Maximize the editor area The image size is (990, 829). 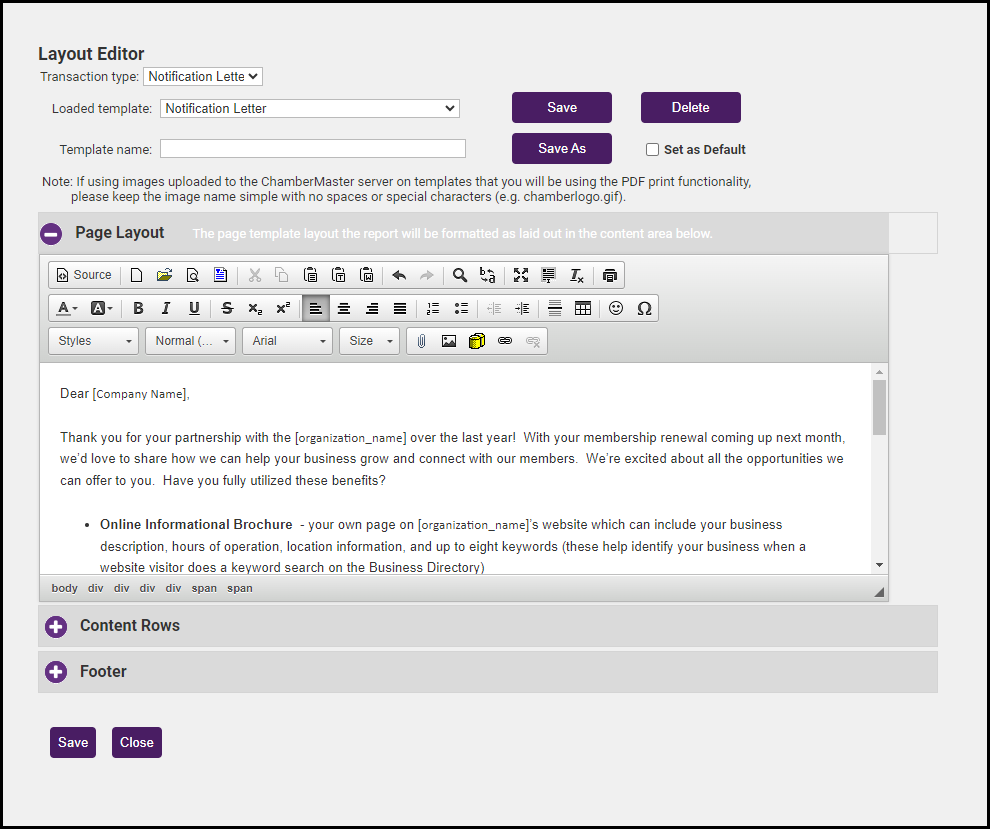click(x=521, y=275)
